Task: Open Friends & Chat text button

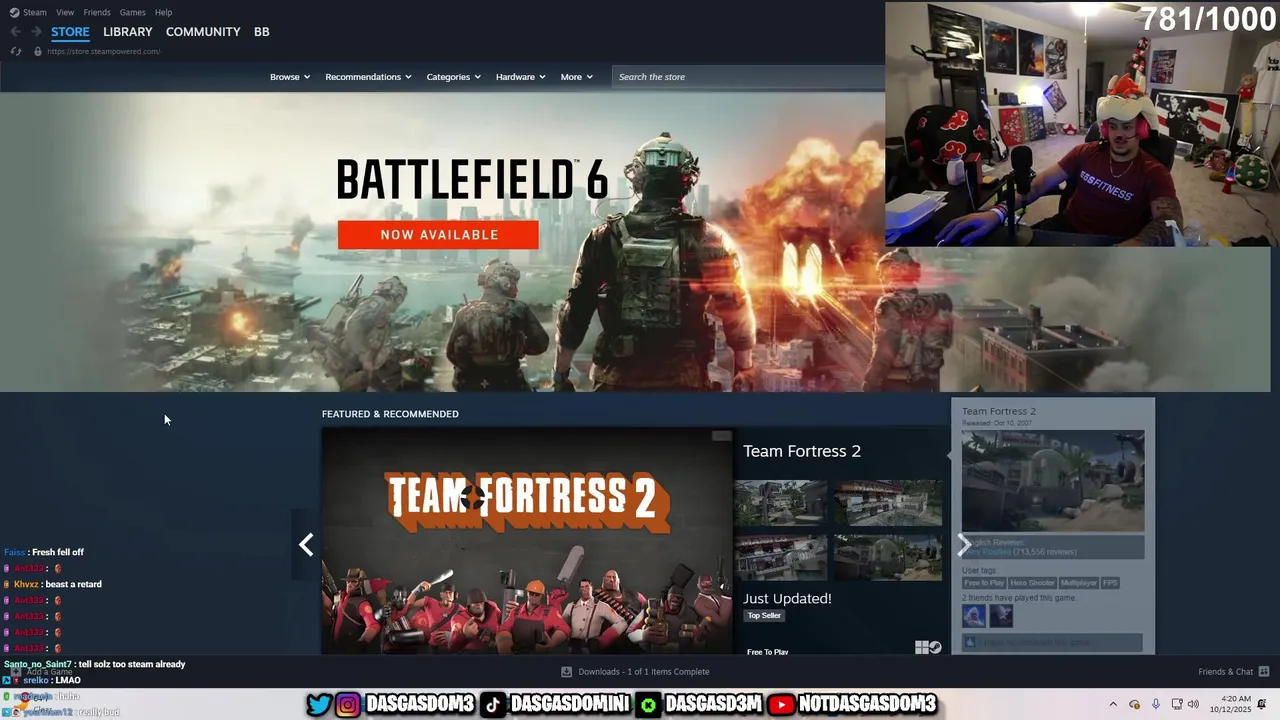Action: [1225, 672]
